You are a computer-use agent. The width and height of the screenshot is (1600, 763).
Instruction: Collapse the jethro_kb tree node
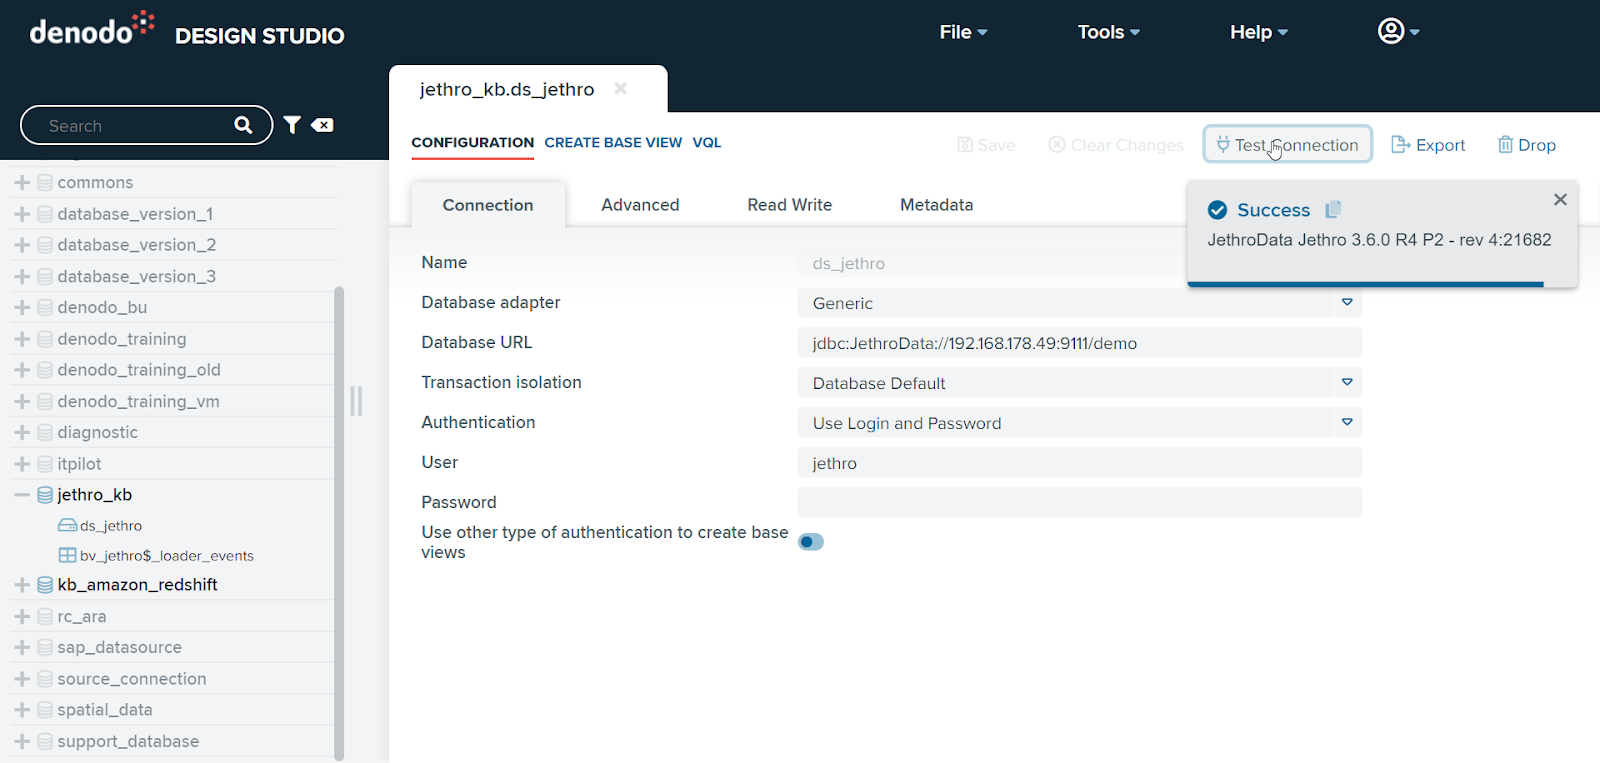pos(22,495)
